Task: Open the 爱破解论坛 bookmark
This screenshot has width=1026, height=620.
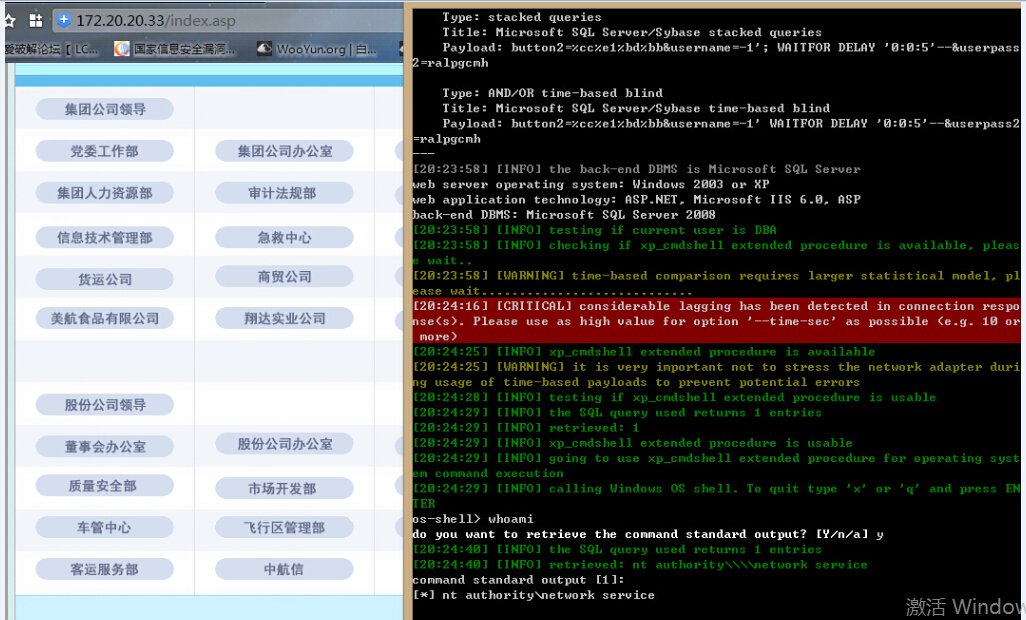Action: tap(52, 49)
